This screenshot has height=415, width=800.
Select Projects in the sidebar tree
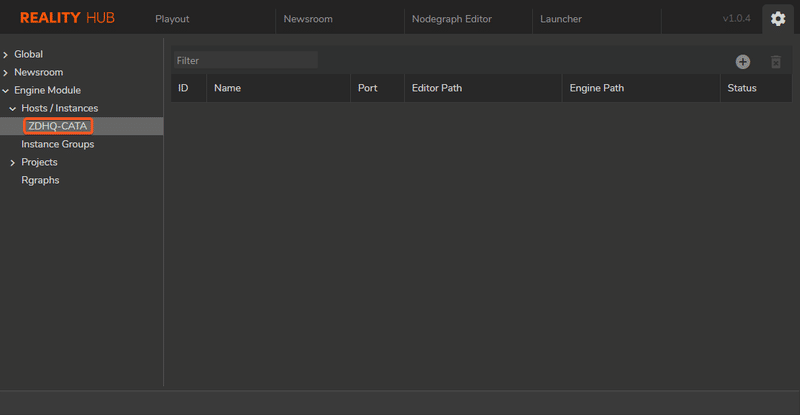coord(39,162)
